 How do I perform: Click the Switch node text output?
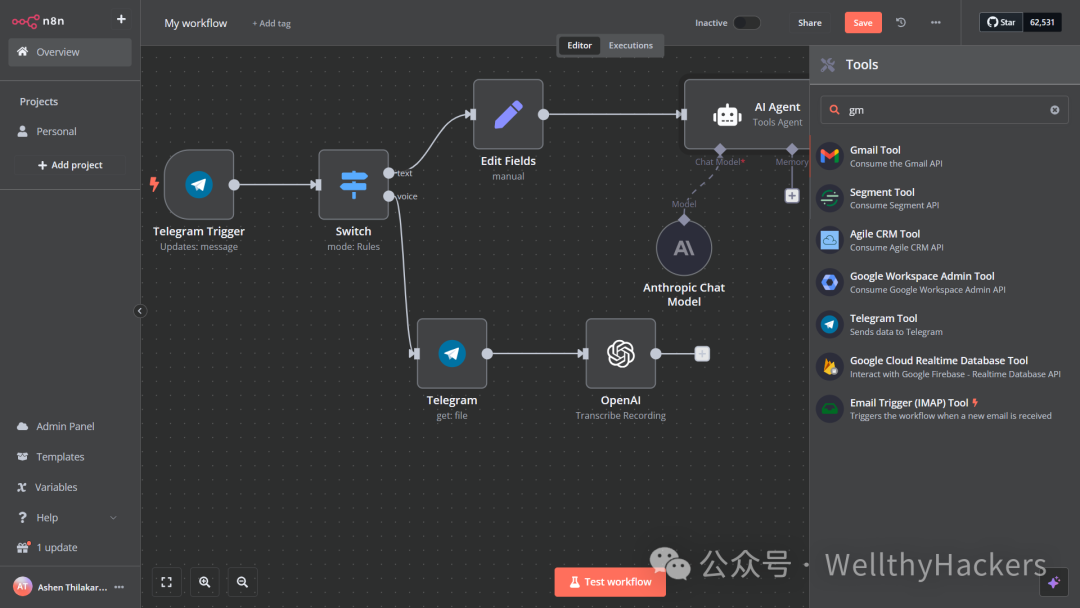(389, 173)
